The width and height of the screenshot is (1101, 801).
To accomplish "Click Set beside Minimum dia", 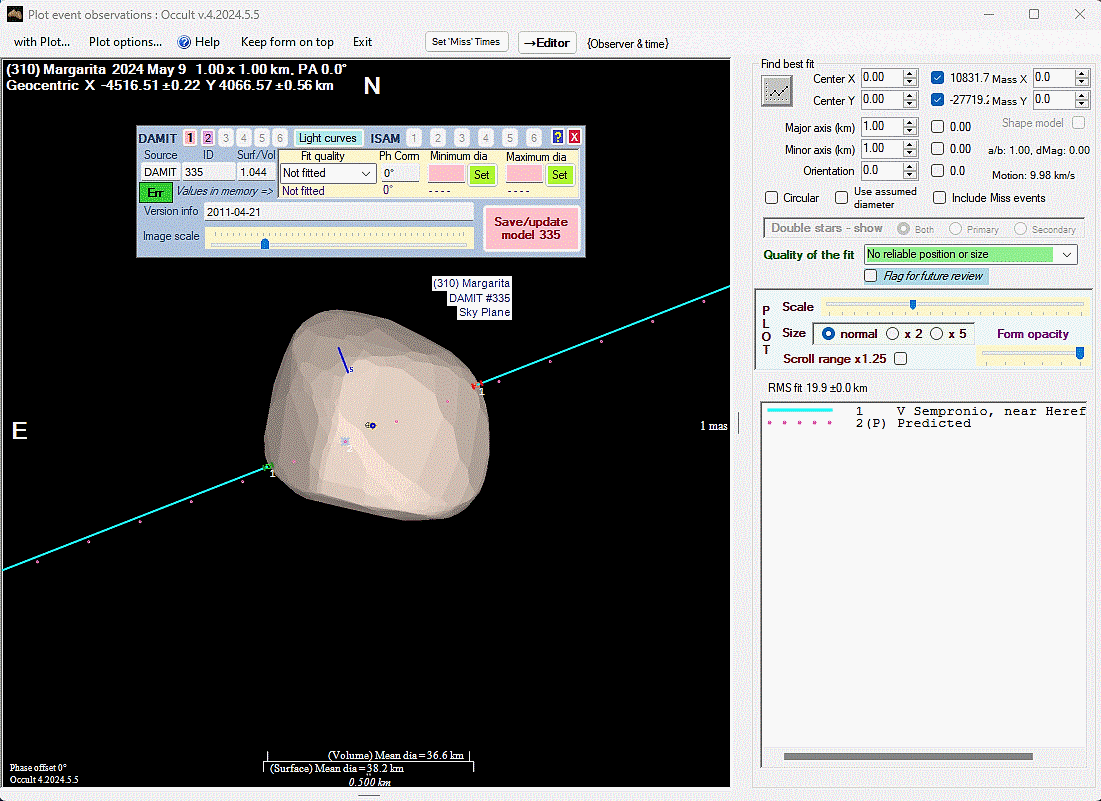I will pyautogui.click(x=482, y=174).
